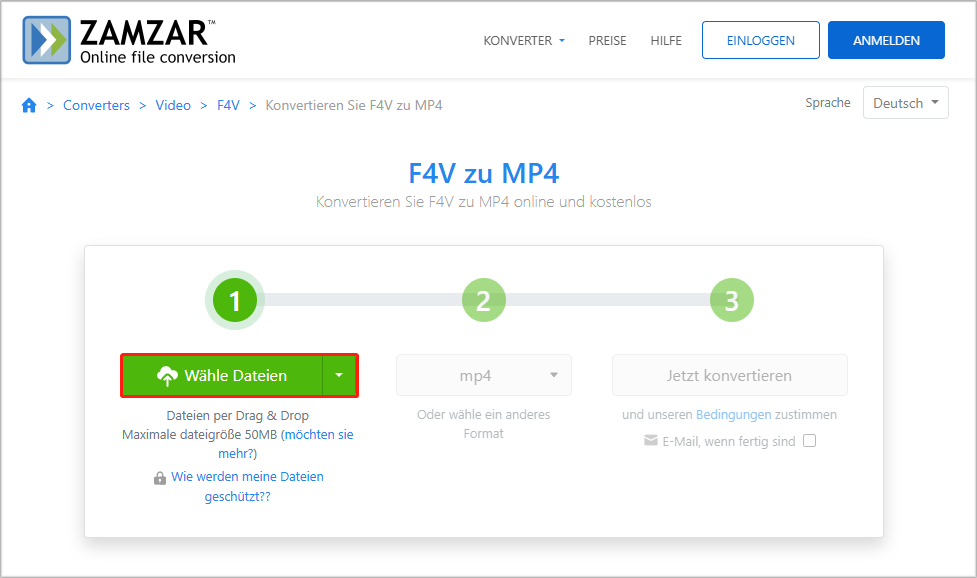Image resolution: width=977 pixels, height=578 pixels.
Task: Click the ZAMZAR Online file conversion wordmark
Action: [x=158, y=41]
